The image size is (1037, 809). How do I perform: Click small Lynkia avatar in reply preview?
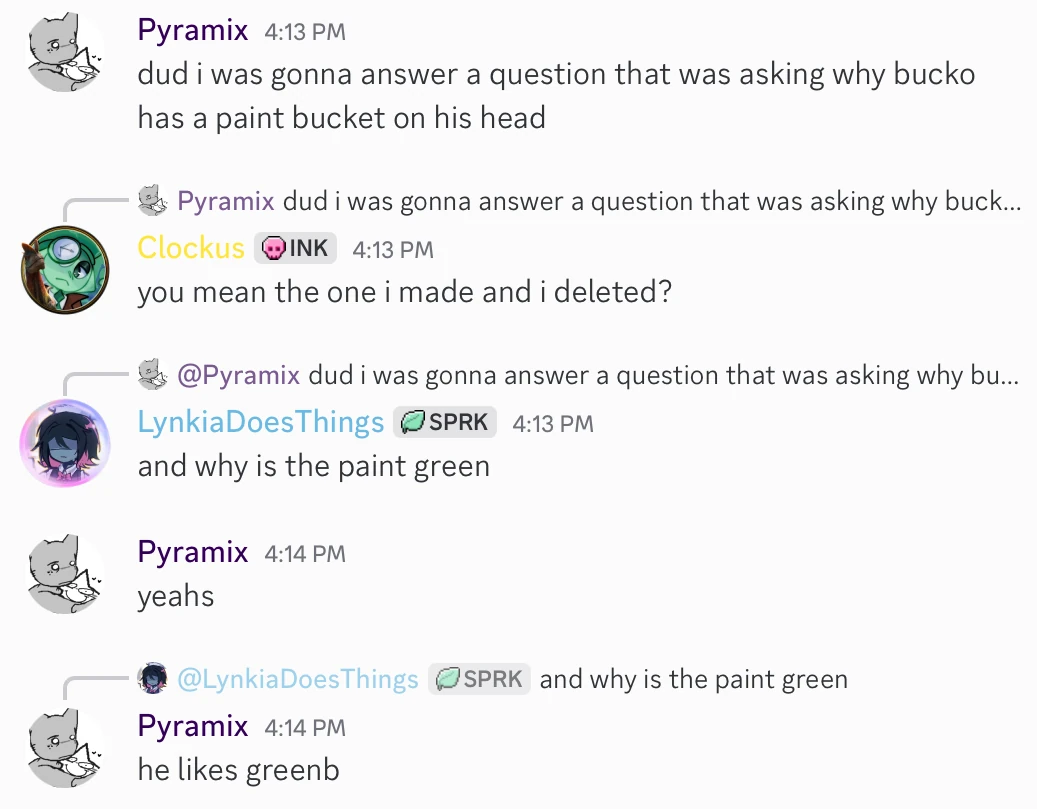pos(152,679)
